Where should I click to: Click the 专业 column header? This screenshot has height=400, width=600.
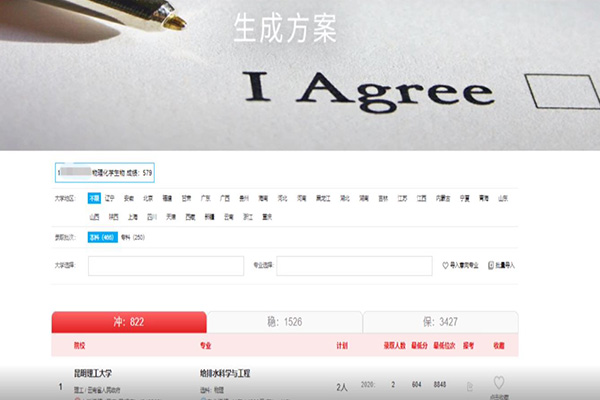pos(205,346)
